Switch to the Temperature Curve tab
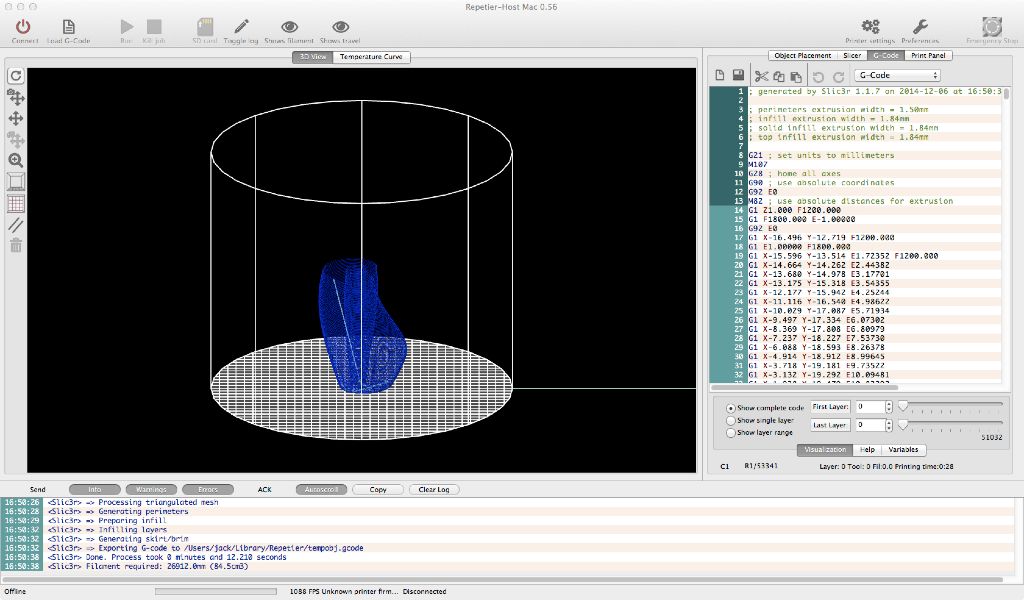This screenshot has width=1024, height=600. (x=371, y=57)
